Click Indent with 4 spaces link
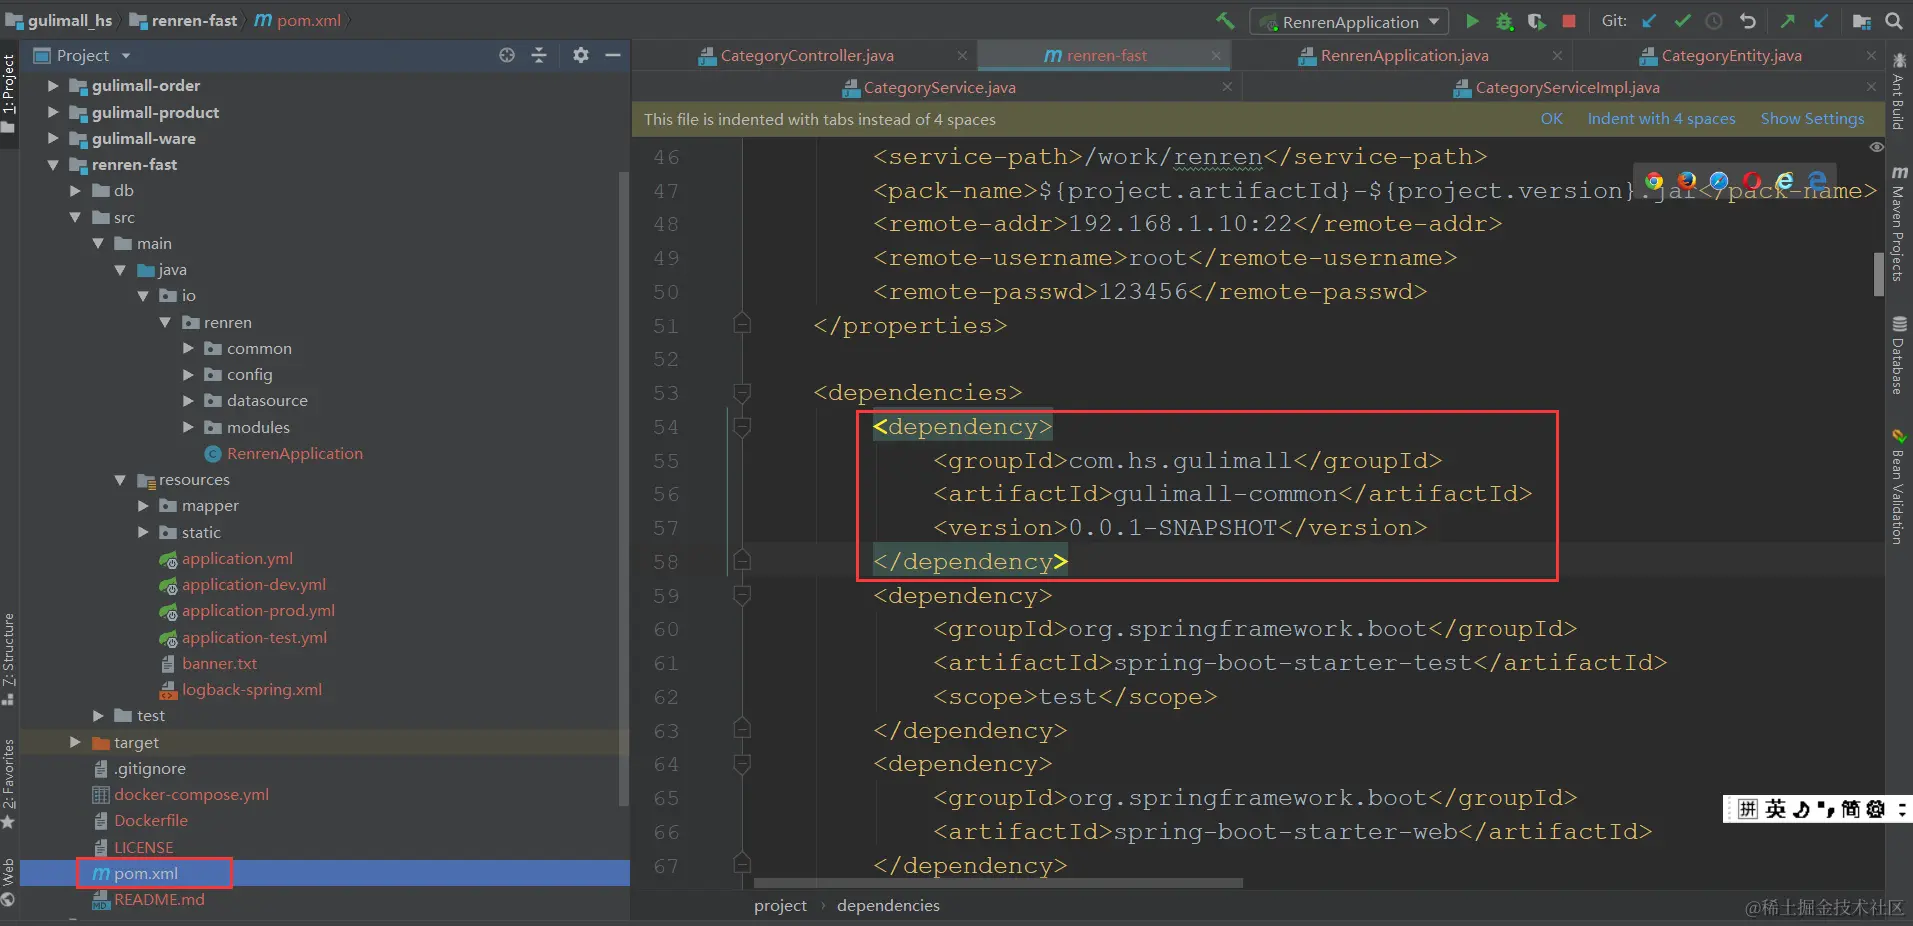The width and height of the screenshot is (1913, 926). pos(1661,119)
